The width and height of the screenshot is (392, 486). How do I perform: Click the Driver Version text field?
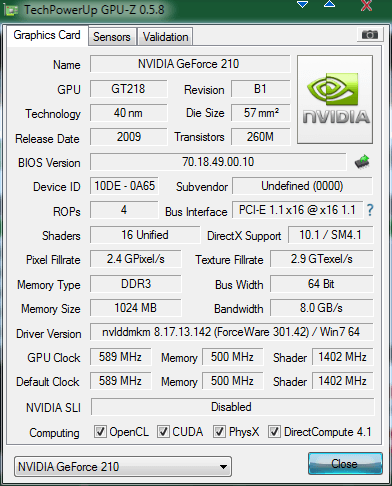(x=231, y=332)
